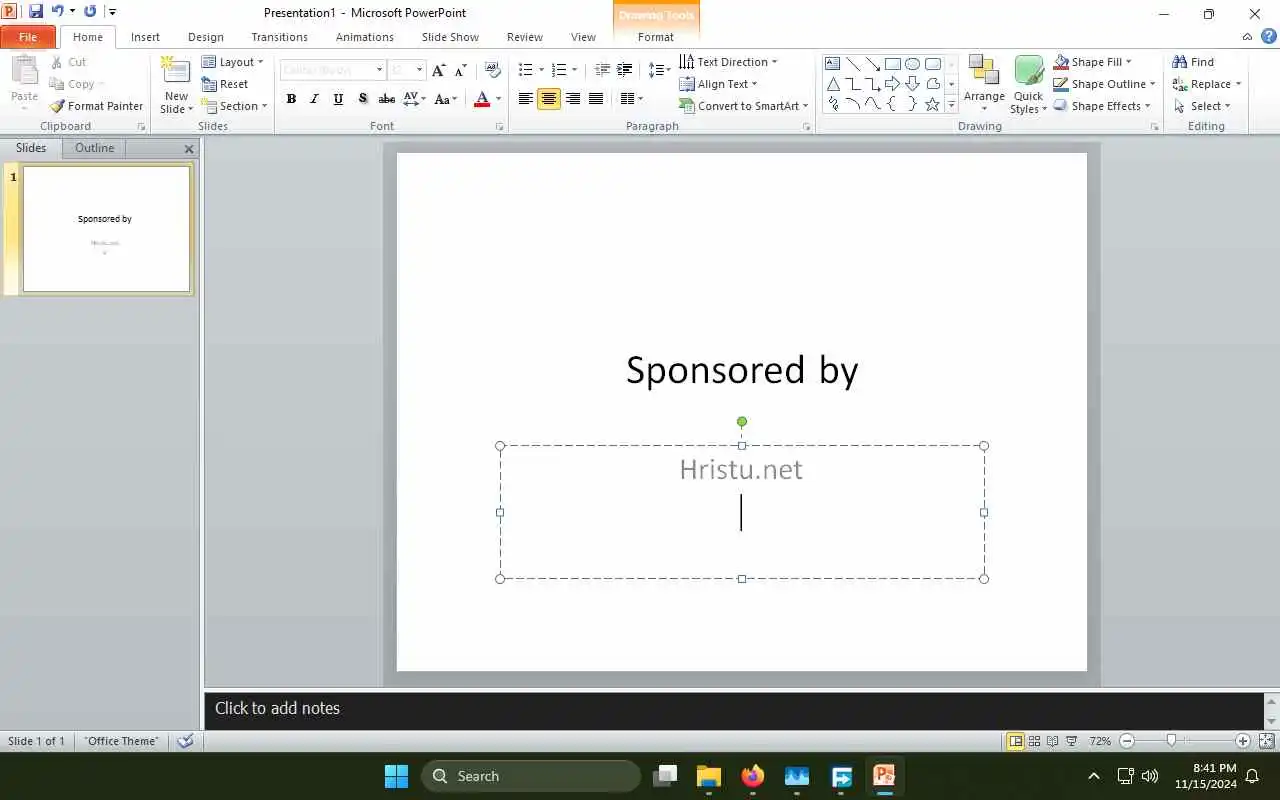Switch to the Insert tab
1280x800 pixels.
coord(145,37)
